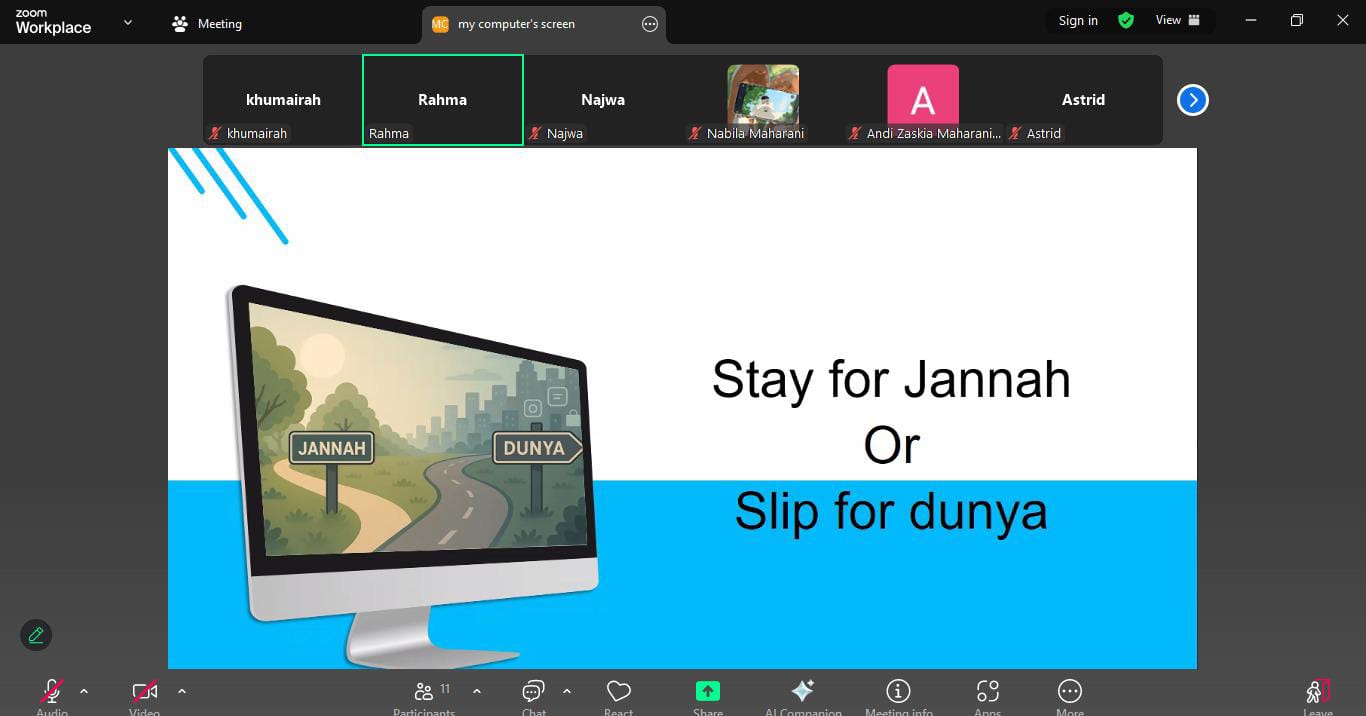Click the green encryption shield icon
This screenshot has height=716, width=1366.
tap(1126, 21)
